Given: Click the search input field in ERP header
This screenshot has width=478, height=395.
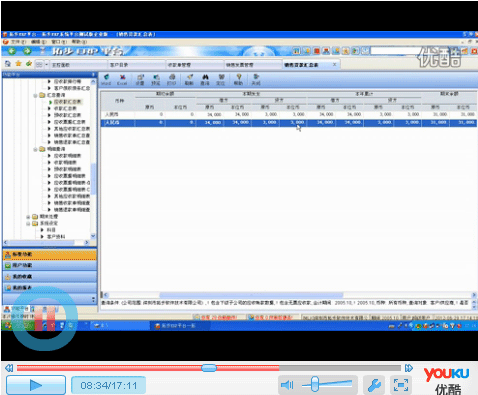Looking at the screenshot, I should 394,51.
